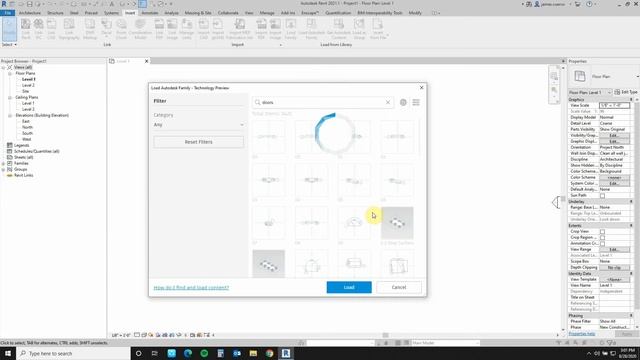The height and width of the screenshot is (360, 640).
Task: Open the Annotate ribbon tab
Action: [x=150, y=13]
